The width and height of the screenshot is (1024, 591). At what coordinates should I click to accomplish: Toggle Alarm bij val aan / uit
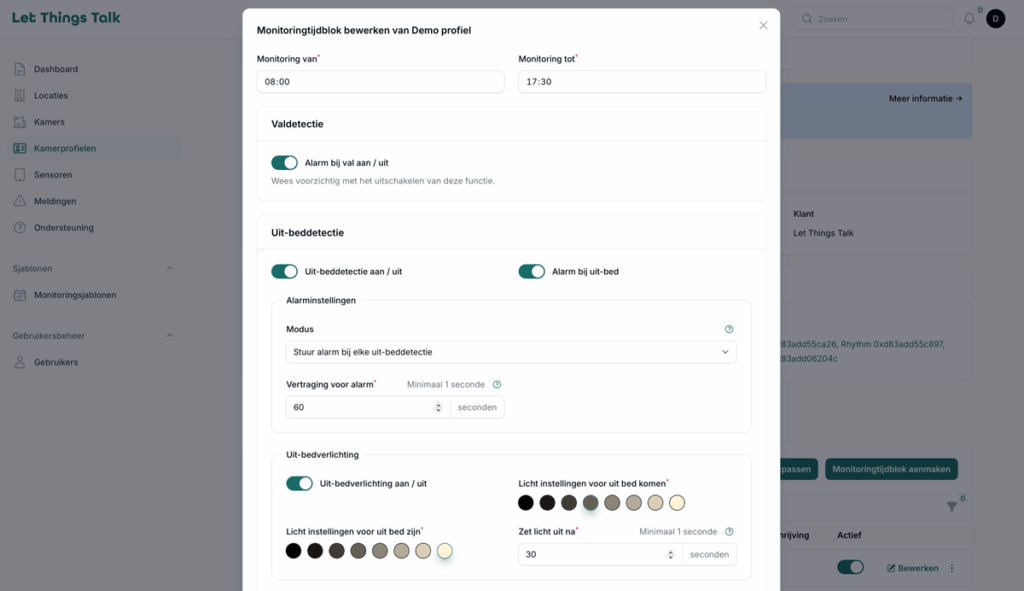[x=284, y=163]
